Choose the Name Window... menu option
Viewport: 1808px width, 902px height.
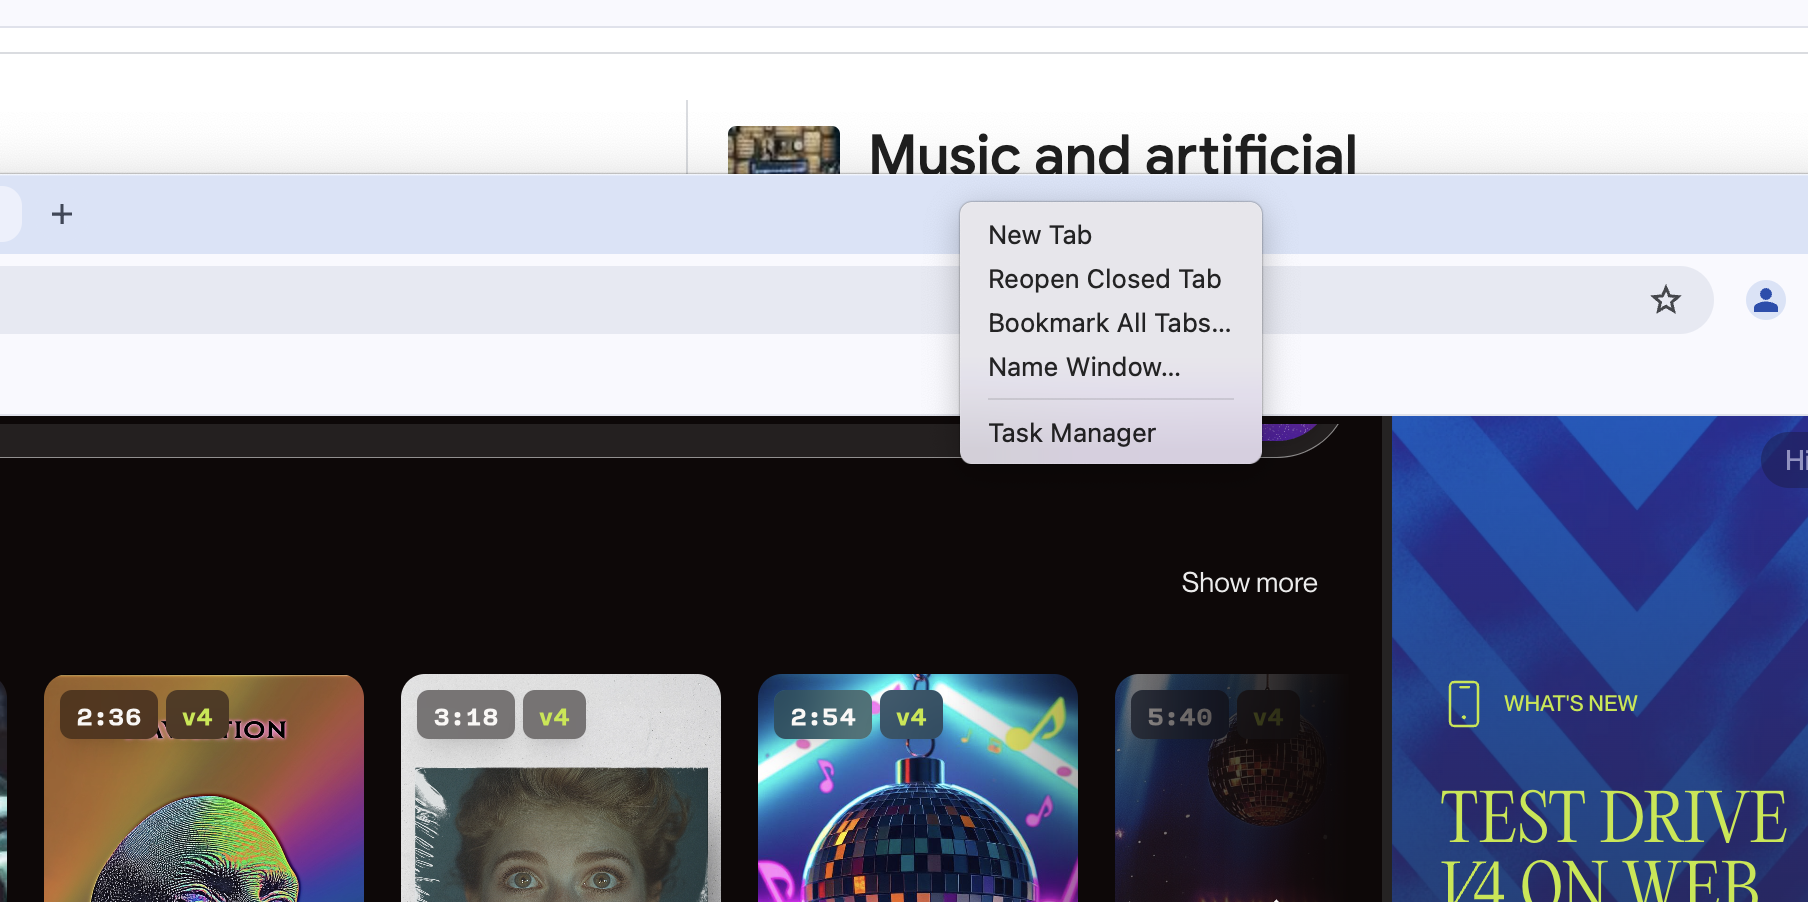coord(1110,367)
